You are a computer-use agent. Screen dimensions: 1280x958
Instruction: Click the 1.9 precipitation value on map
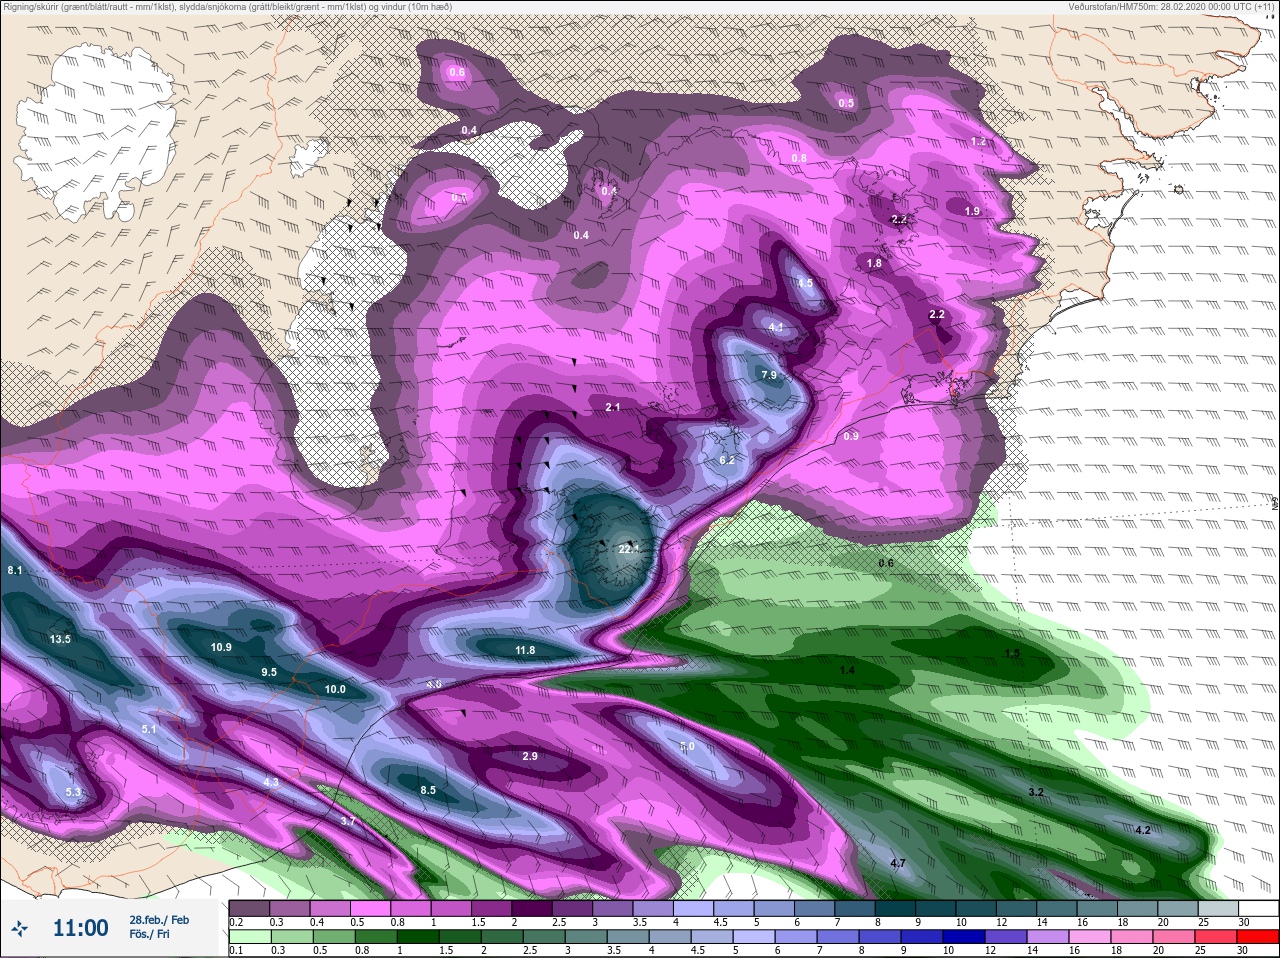[x=972, y=211]
